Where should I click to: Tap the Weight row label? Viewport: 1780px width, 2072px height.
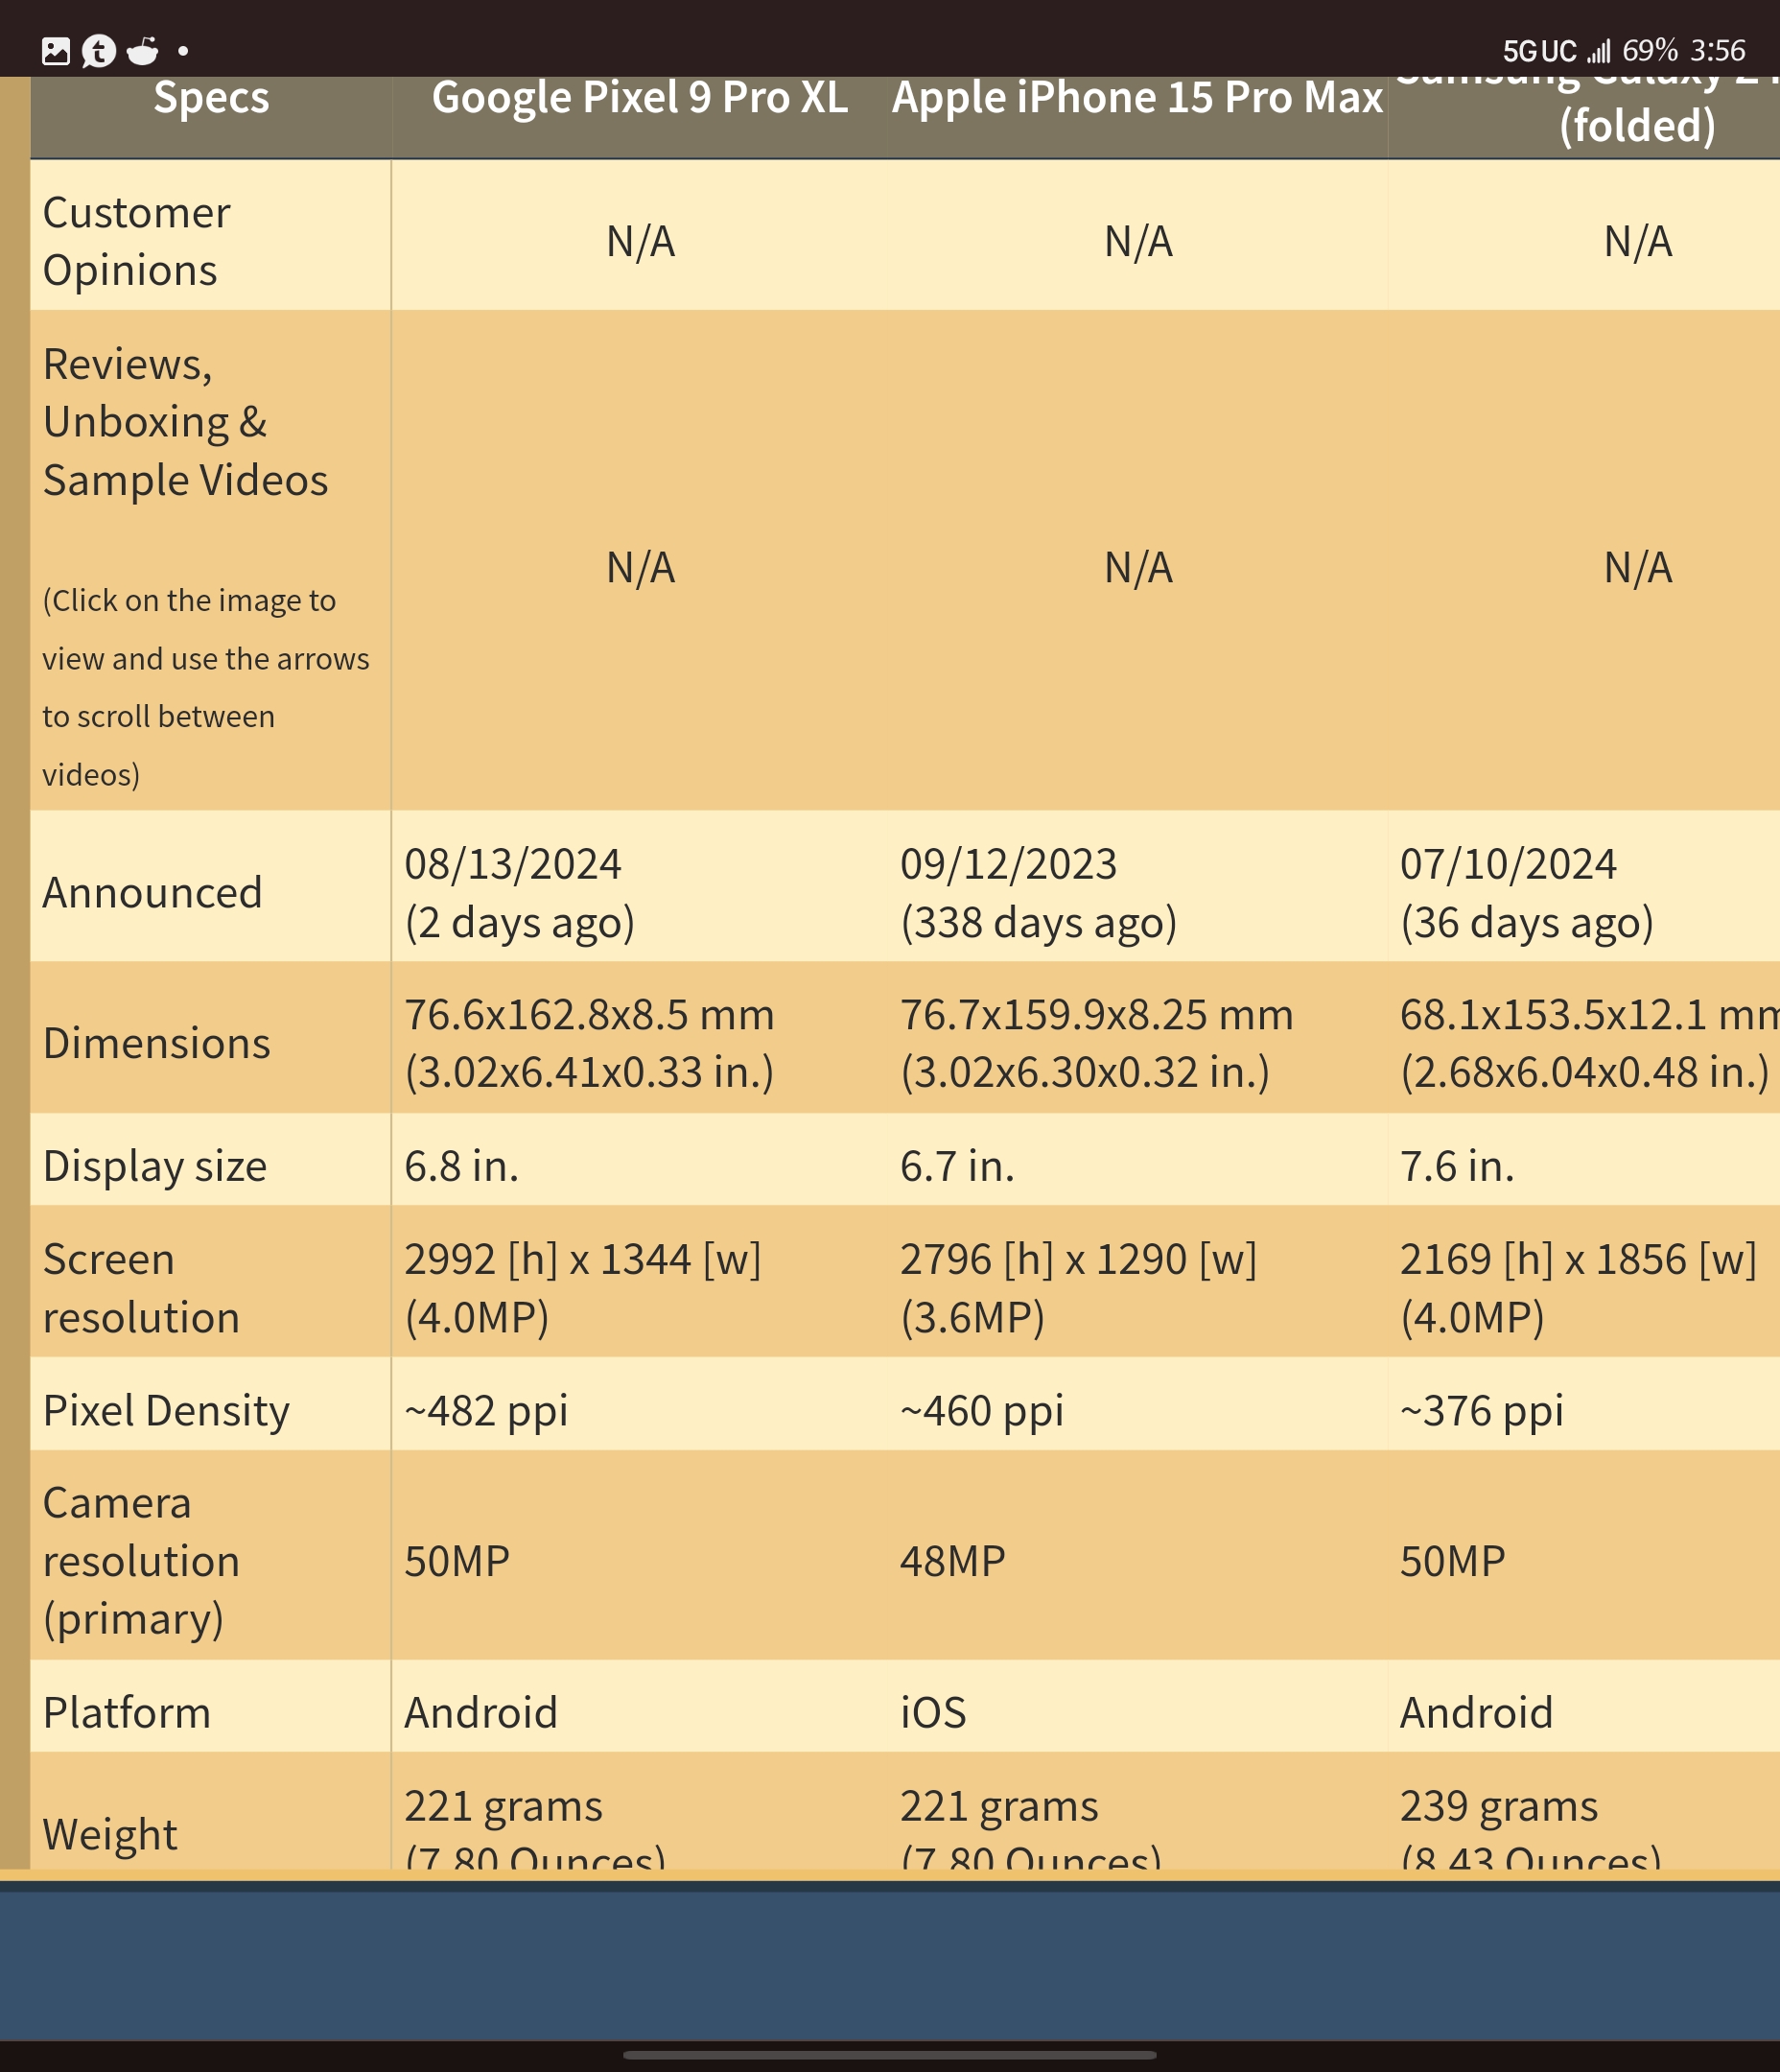(110, 1835)
